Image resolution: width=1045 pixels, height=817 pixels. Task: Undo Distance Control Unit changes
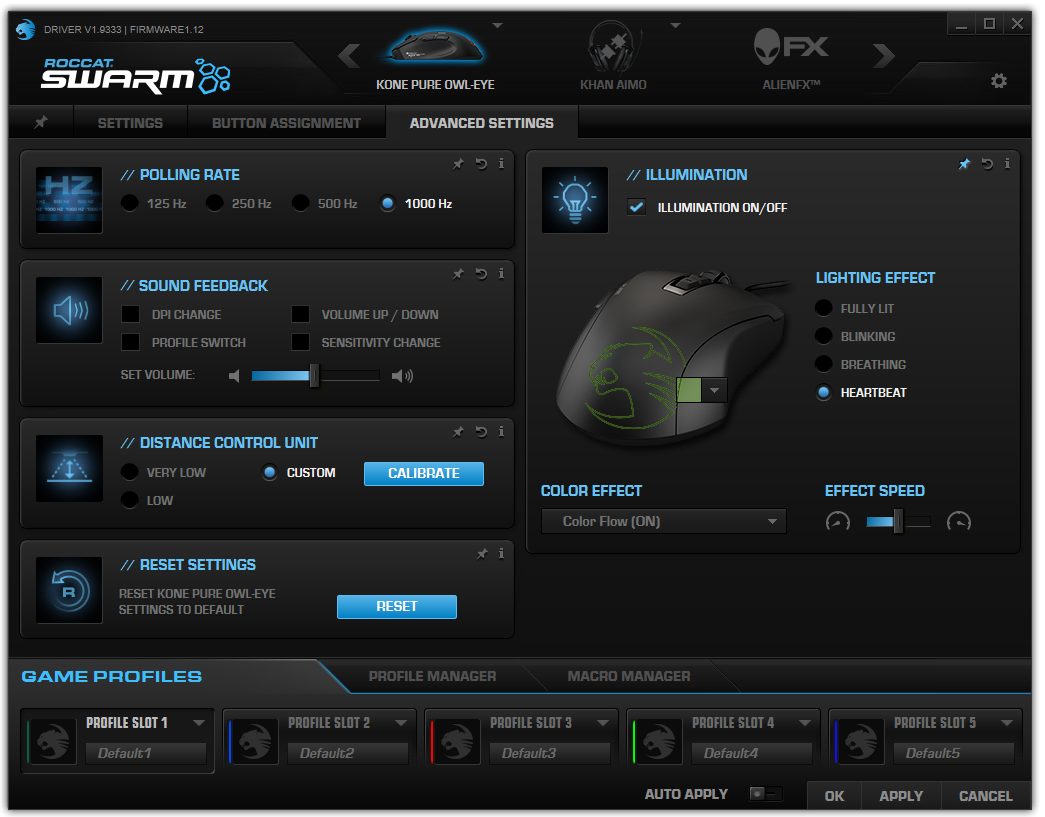pyautogui.click(x=481, y=432)
